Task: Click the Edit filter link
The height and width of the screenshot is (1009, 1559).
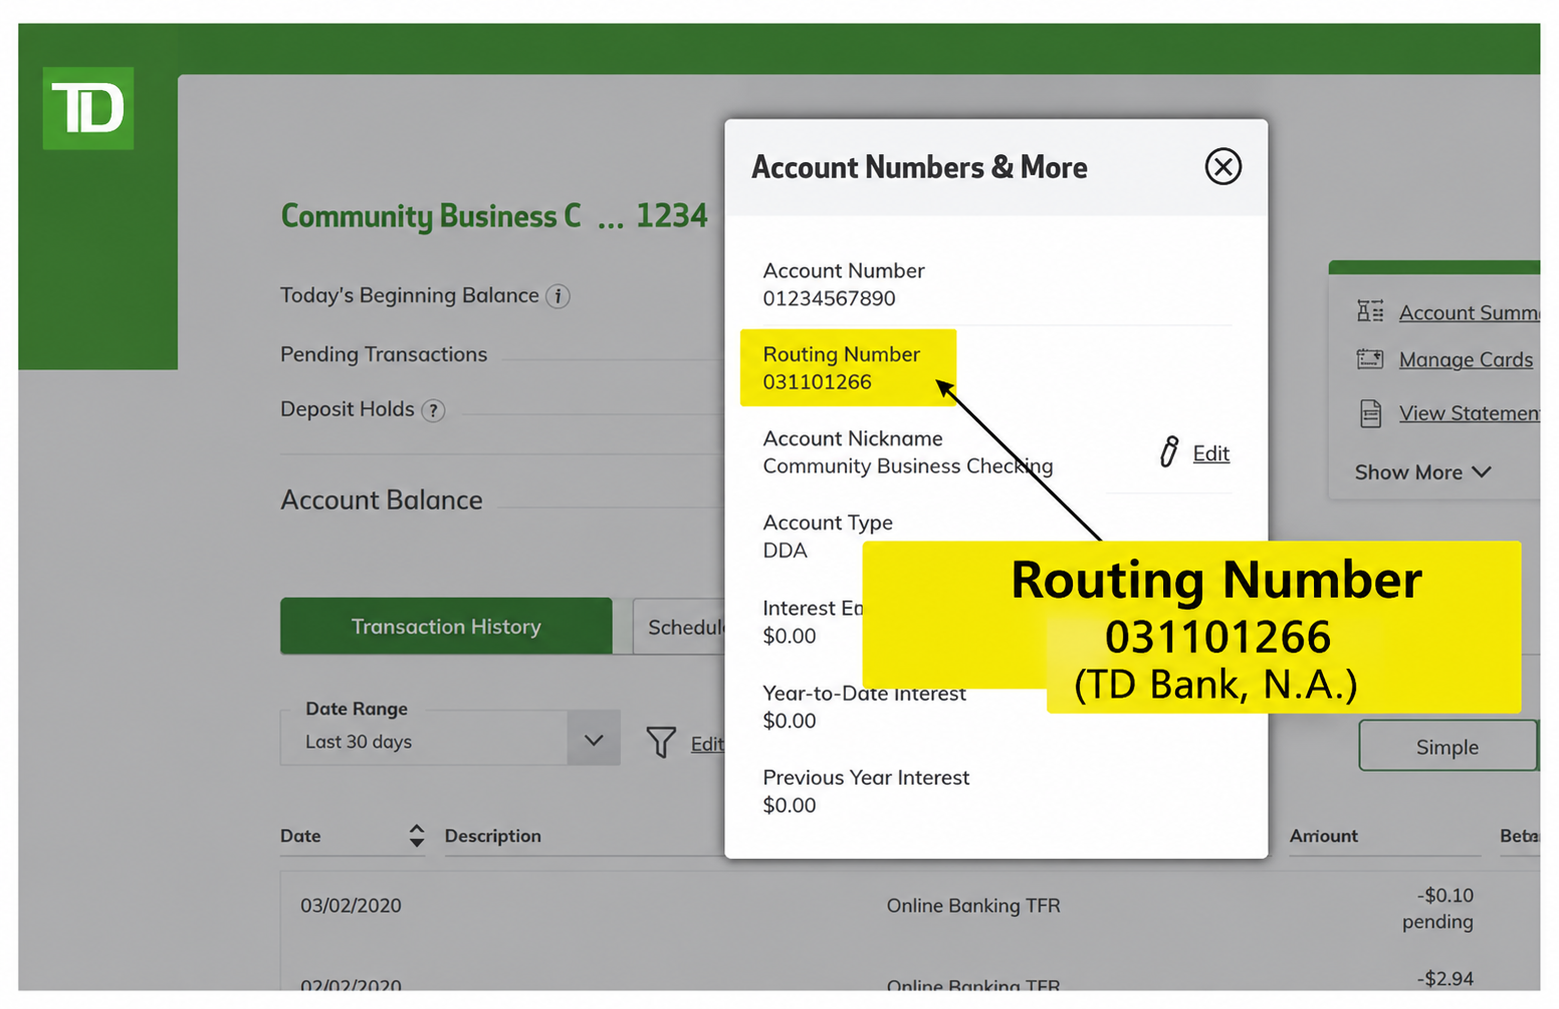Action: 707,743
